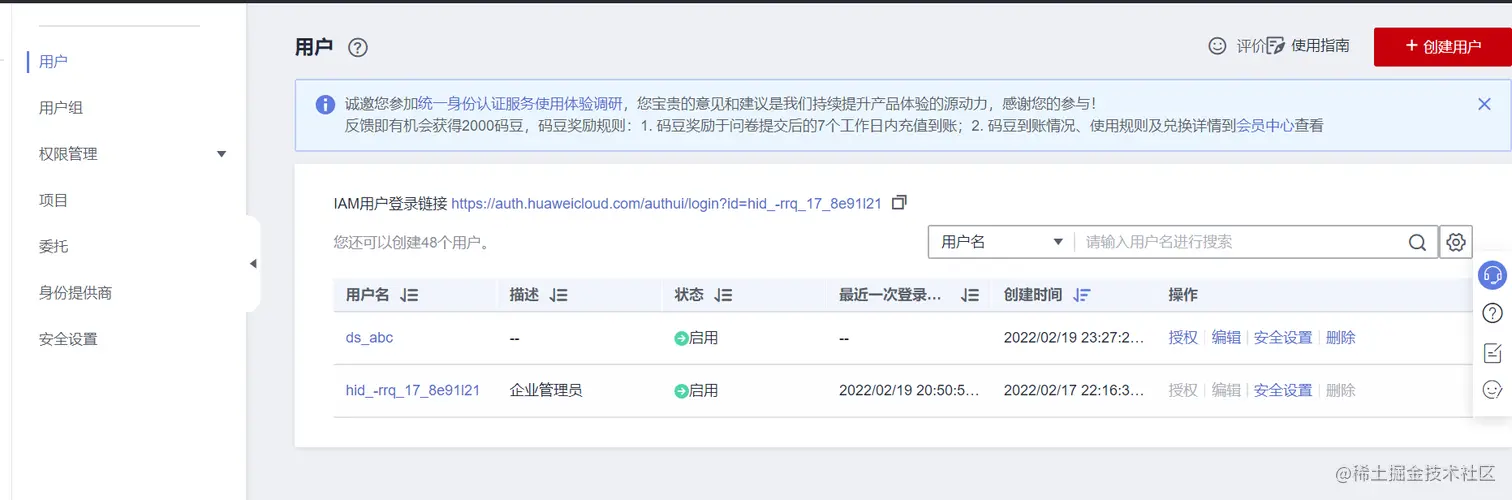Sort by 用户名 column icon
Screen dimensions: 1512x500
(x=408, y=296)
